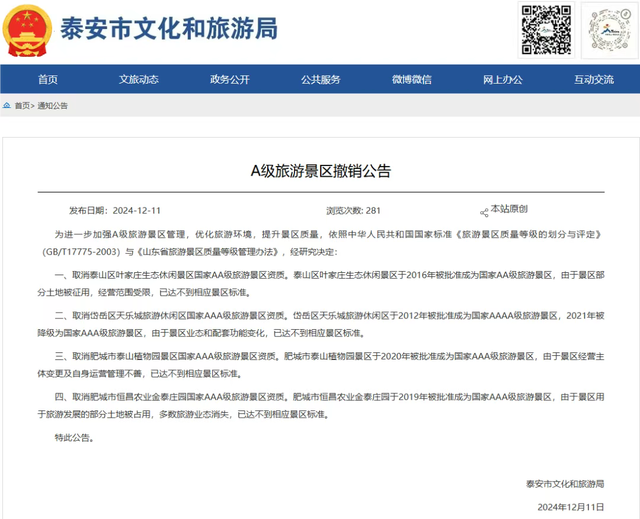Click the article title A级旅游景区撤销公告

point(321,171)
